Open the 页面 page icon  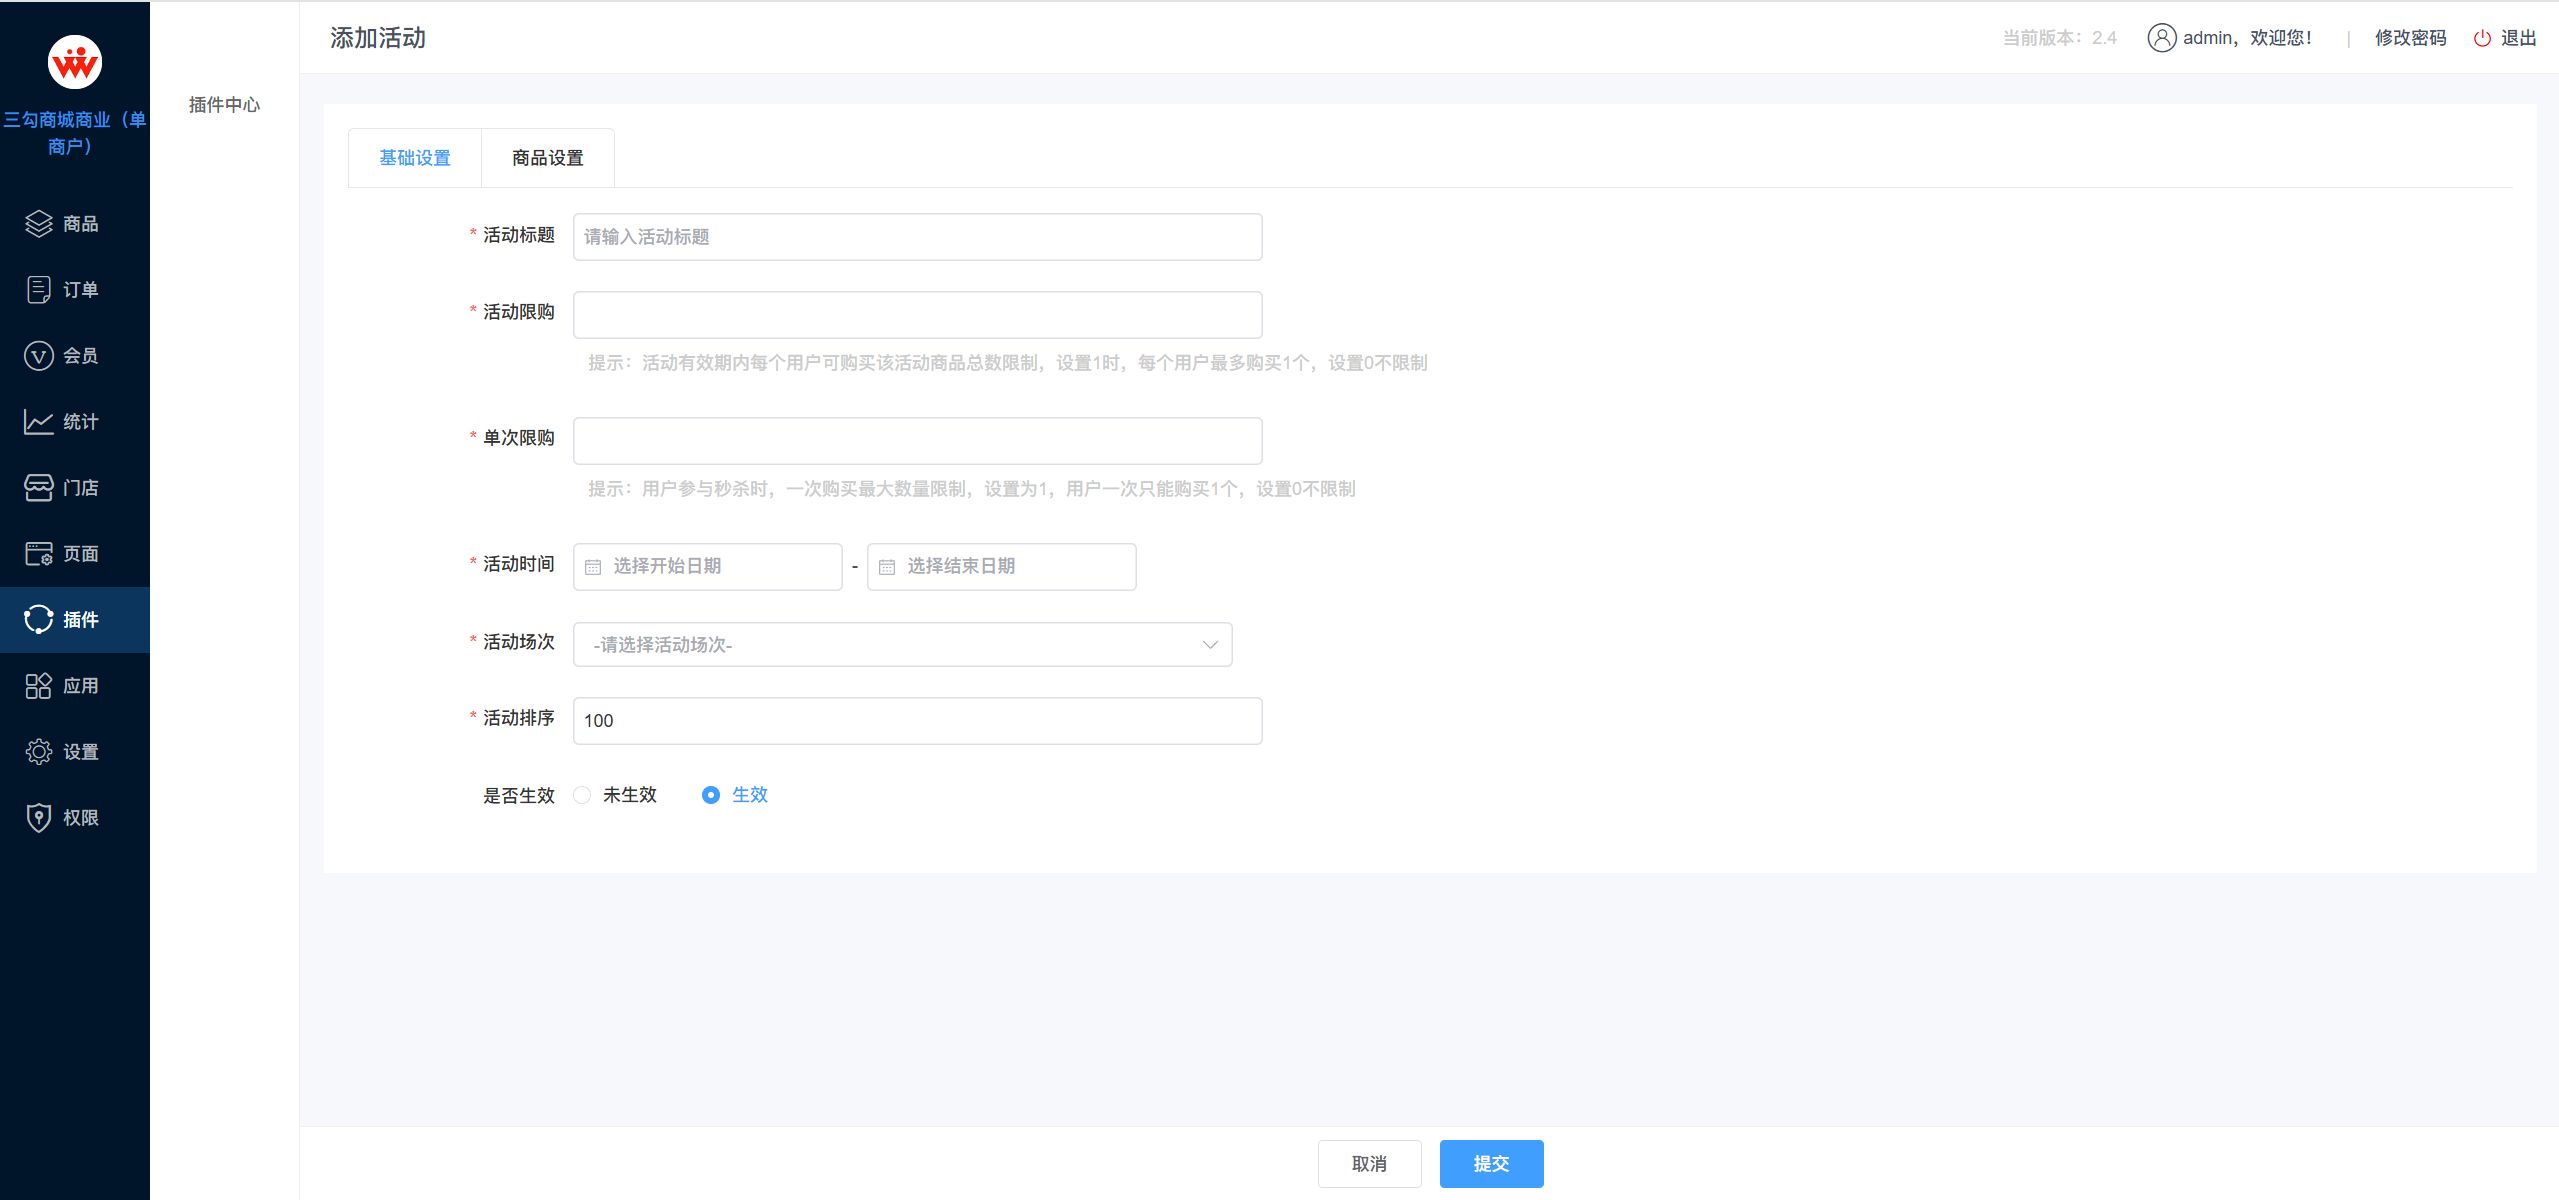click(38, 554)
